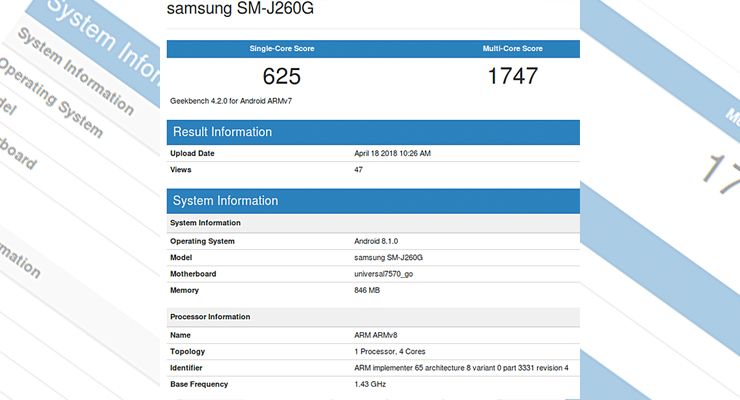Click the April 18 2018 10:26 AM value
740x400 pixels.
click(393, 153)
